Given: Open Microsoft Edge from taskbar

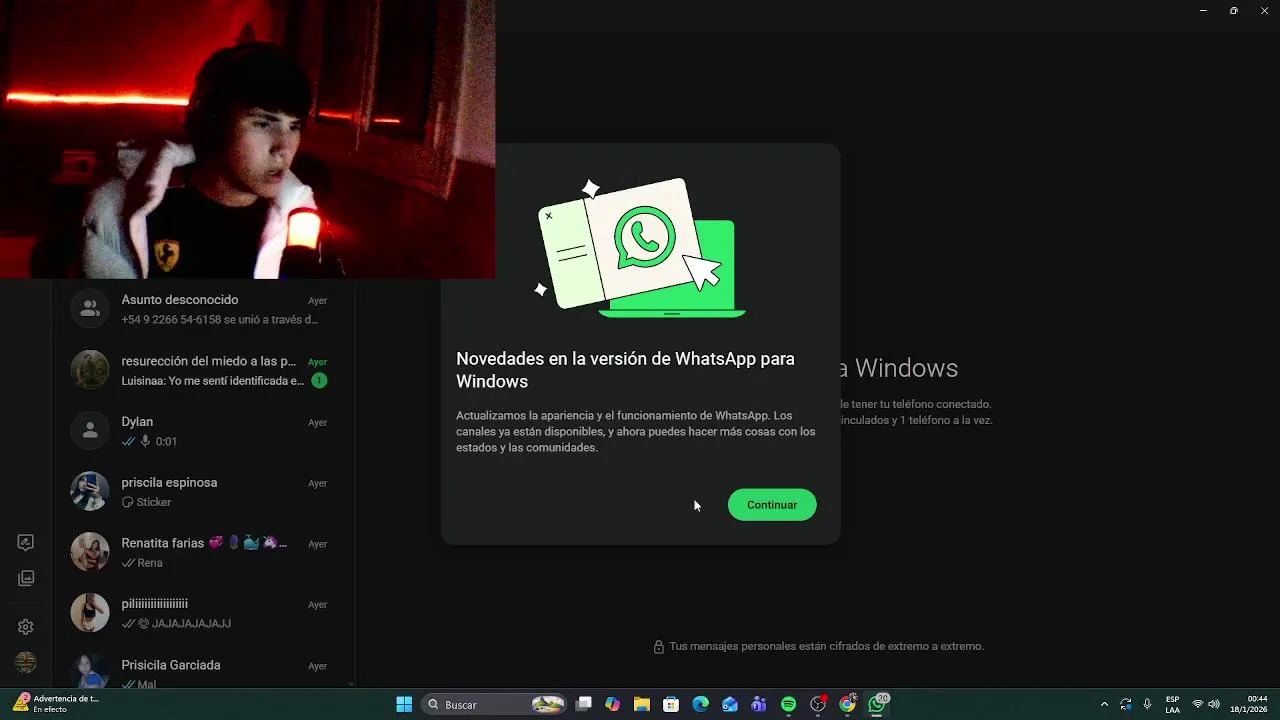Looking at the screenshot, I should coord(700,705).
